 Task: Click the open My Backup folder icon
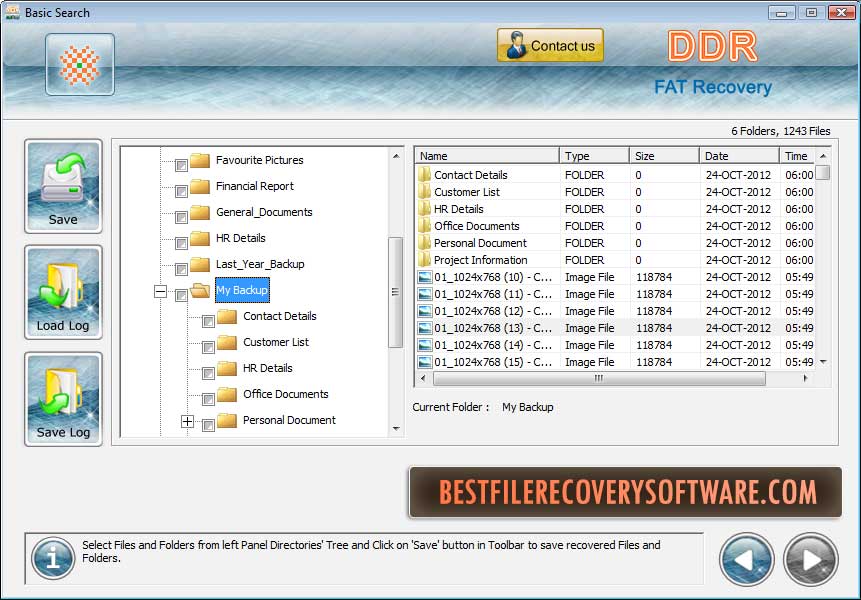(x=200, y=290)
